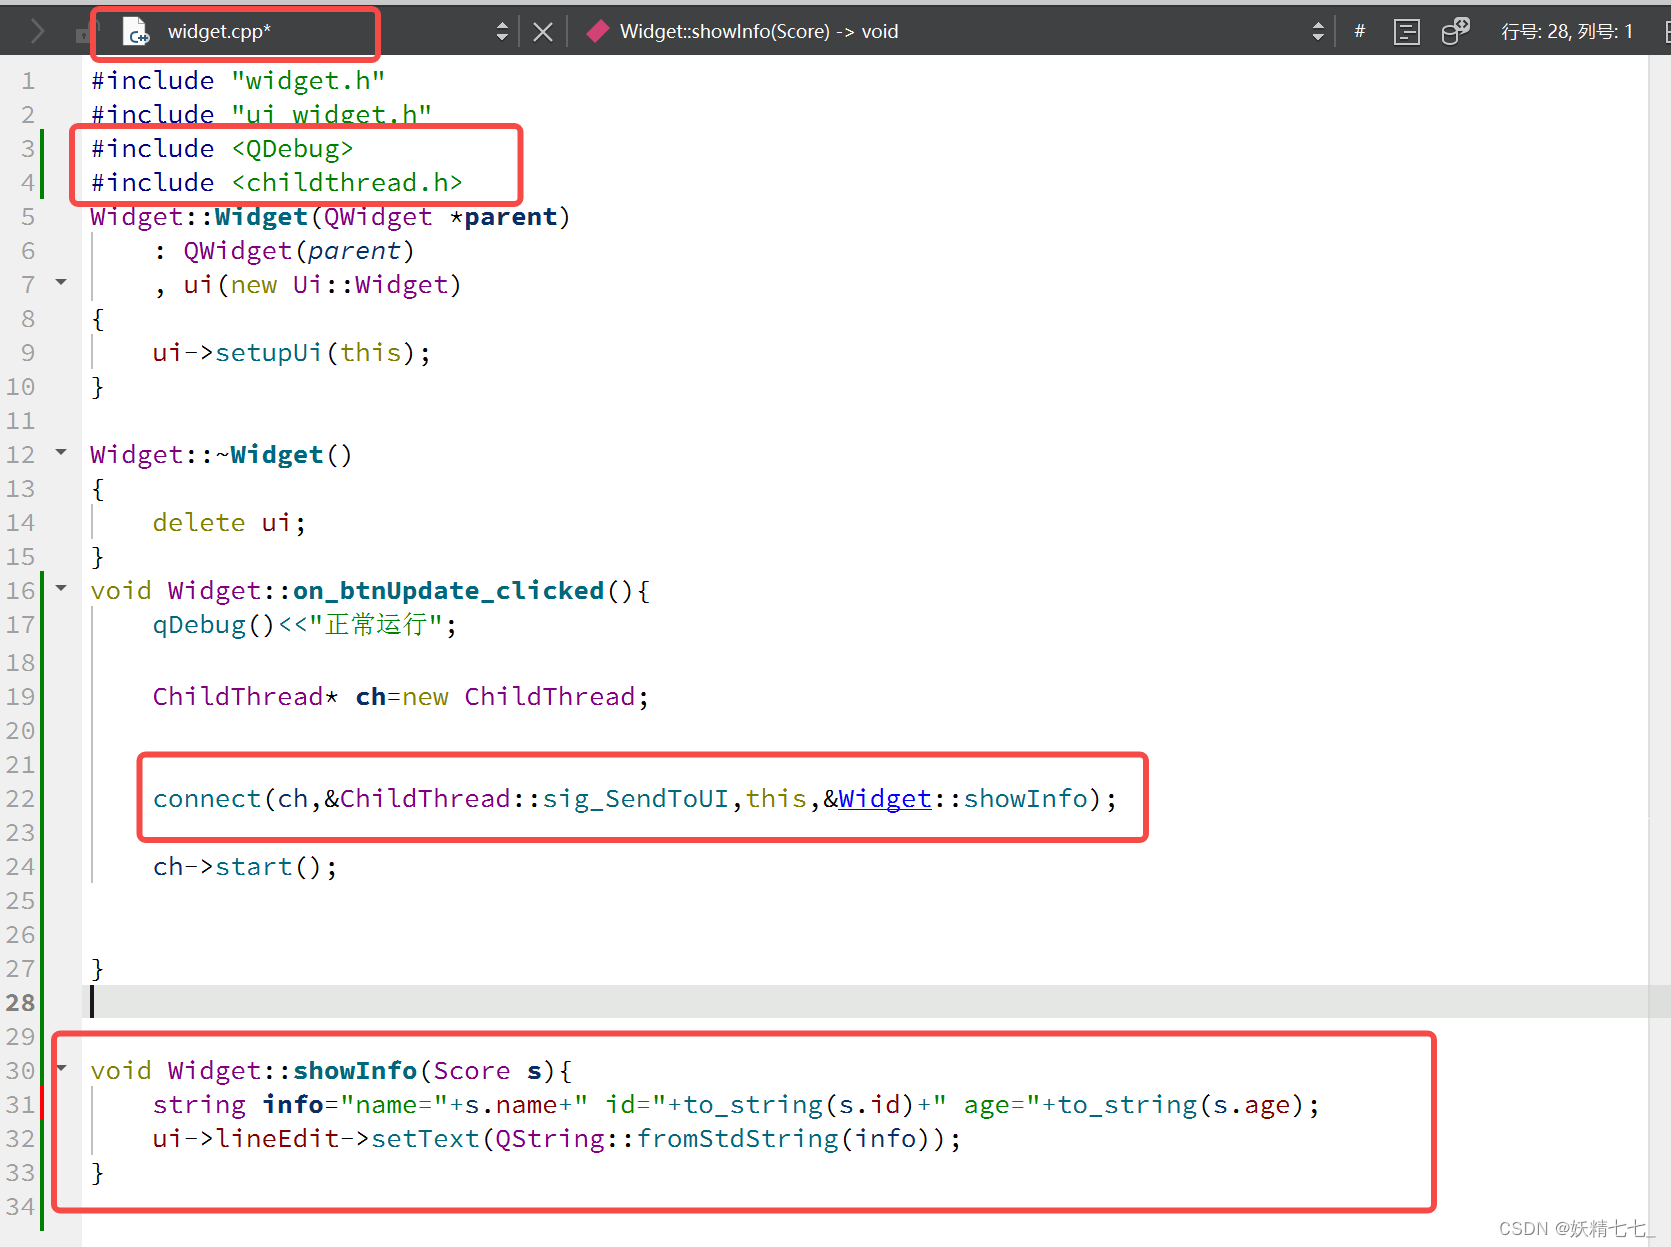The width and height of the screenshot is (1671, 1247).
Task: Click ', ui(new Ui::Widget)' initializer
Action: (x=307, y=285)
